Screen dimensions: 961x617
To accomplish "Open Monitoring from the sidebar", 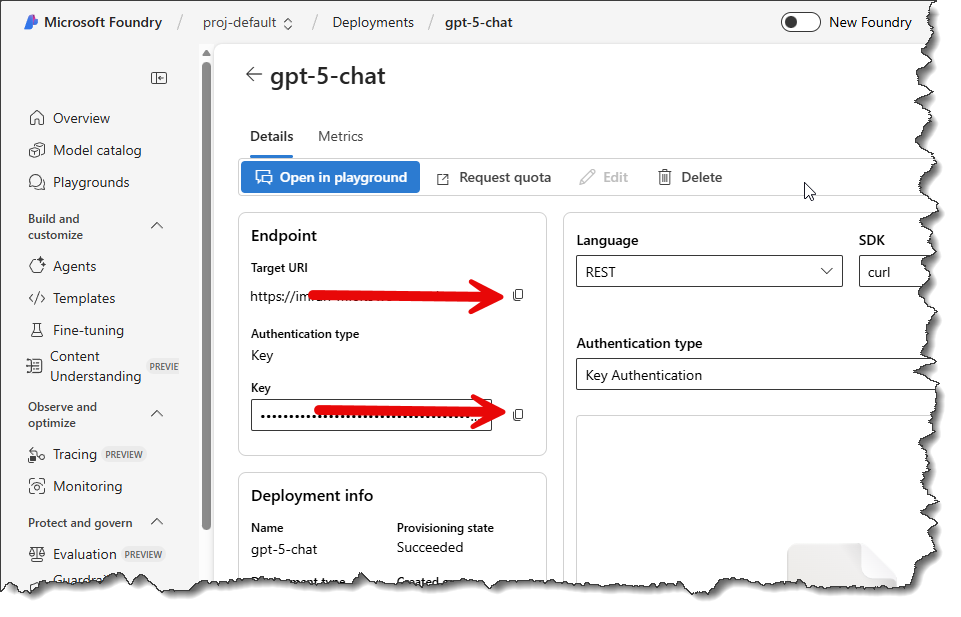I will click(87, 486).
